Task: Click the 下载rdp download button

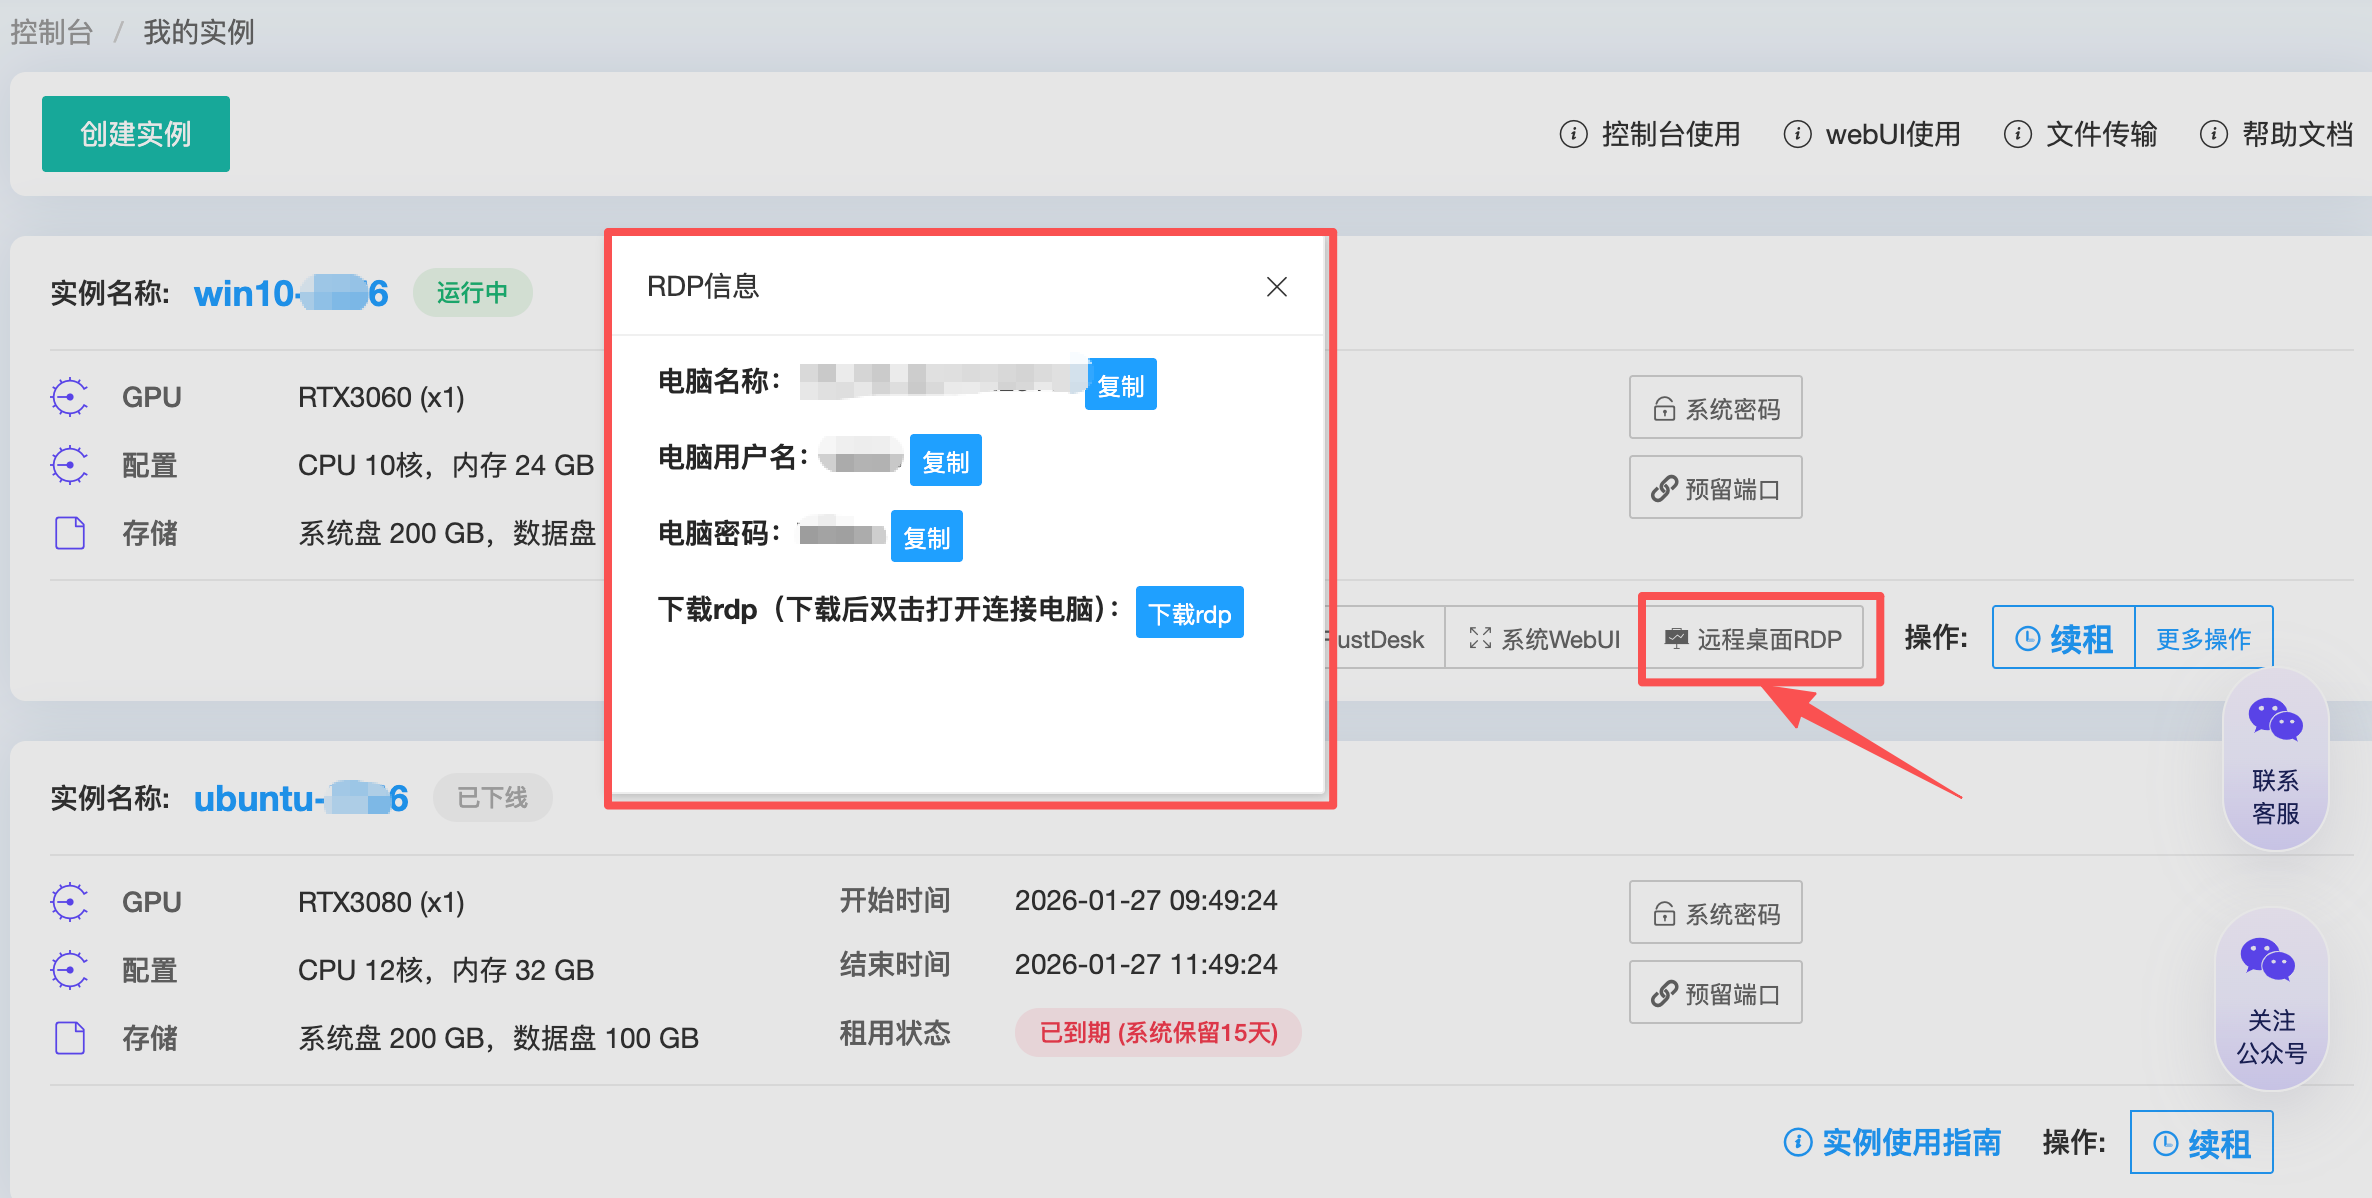Action: coord(1189,613)
